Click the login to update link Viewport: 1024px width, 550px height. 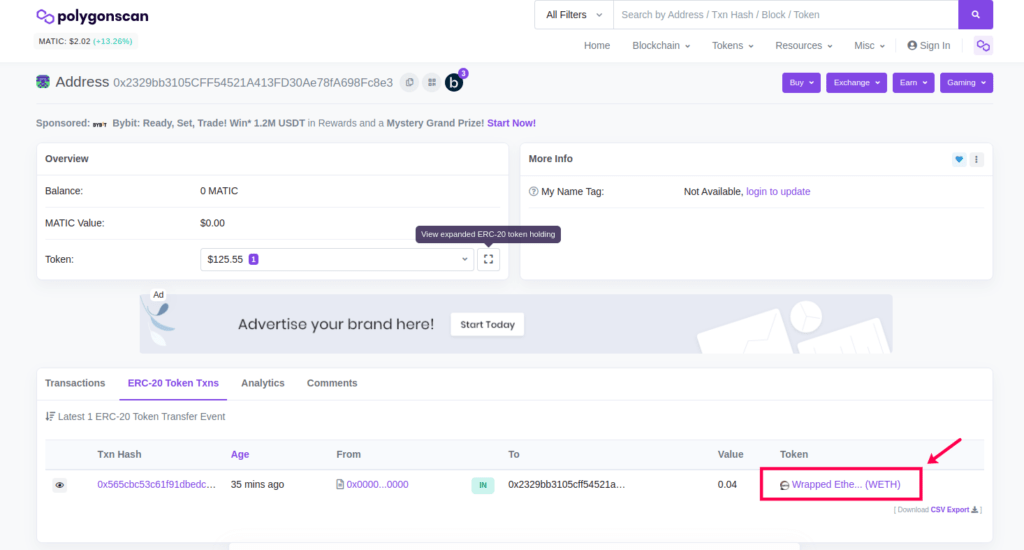click(778, 191)
